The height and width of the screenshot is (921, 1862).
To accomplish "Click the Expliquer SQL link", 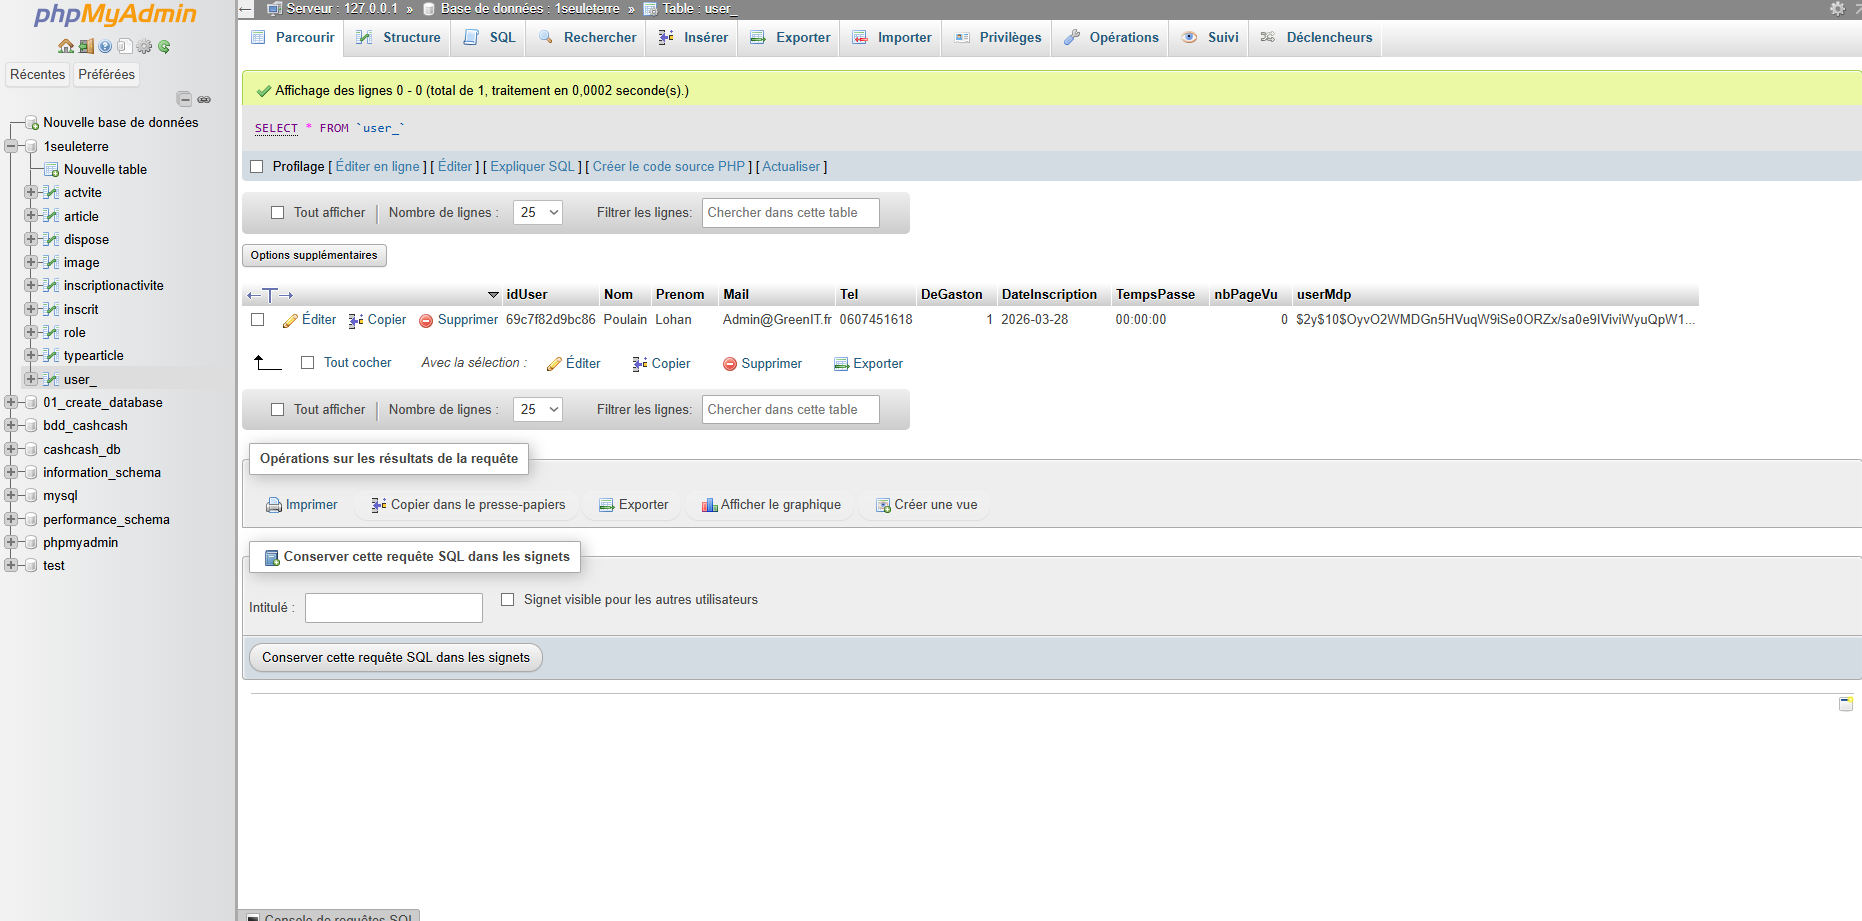I will pos(532,167).
